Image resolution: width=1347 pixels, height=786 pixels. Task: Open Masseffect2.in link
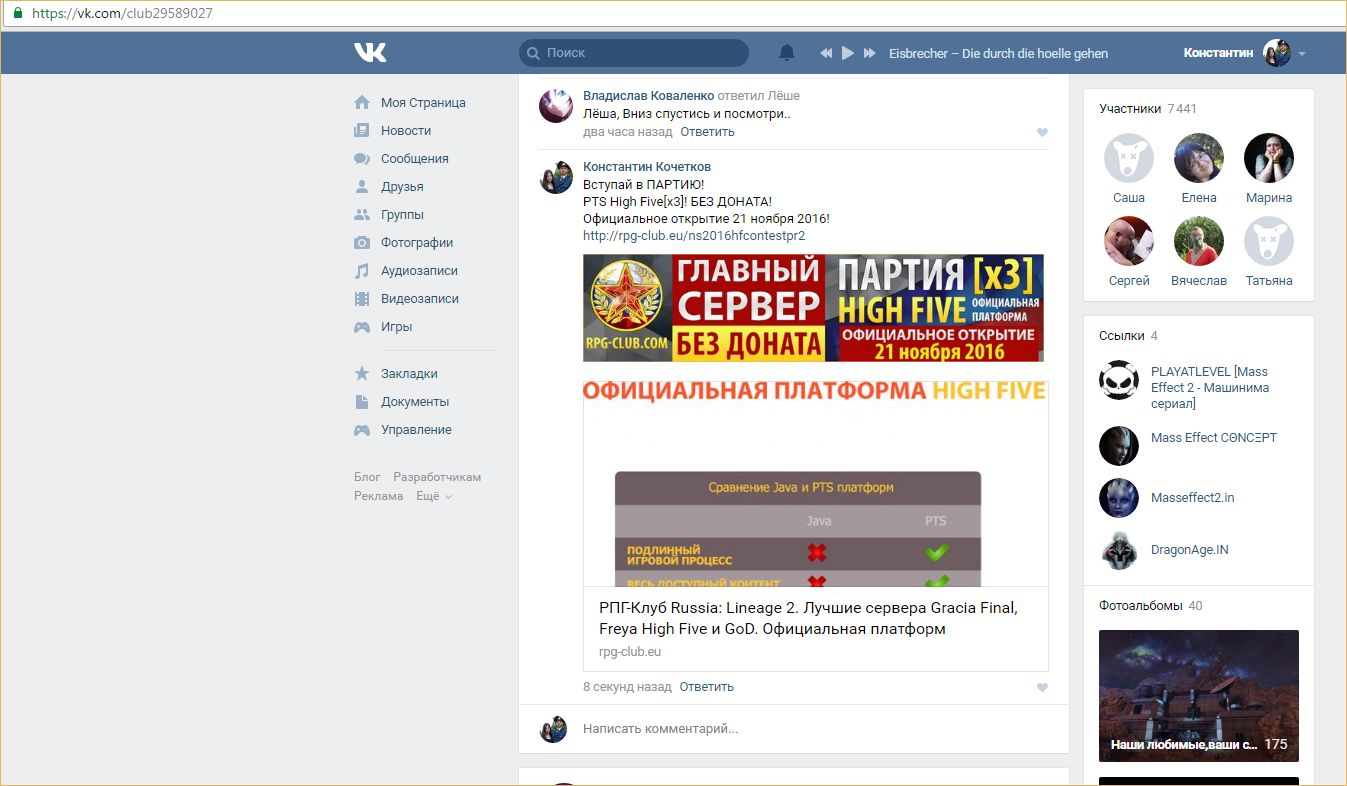[x=1192, y=497]
